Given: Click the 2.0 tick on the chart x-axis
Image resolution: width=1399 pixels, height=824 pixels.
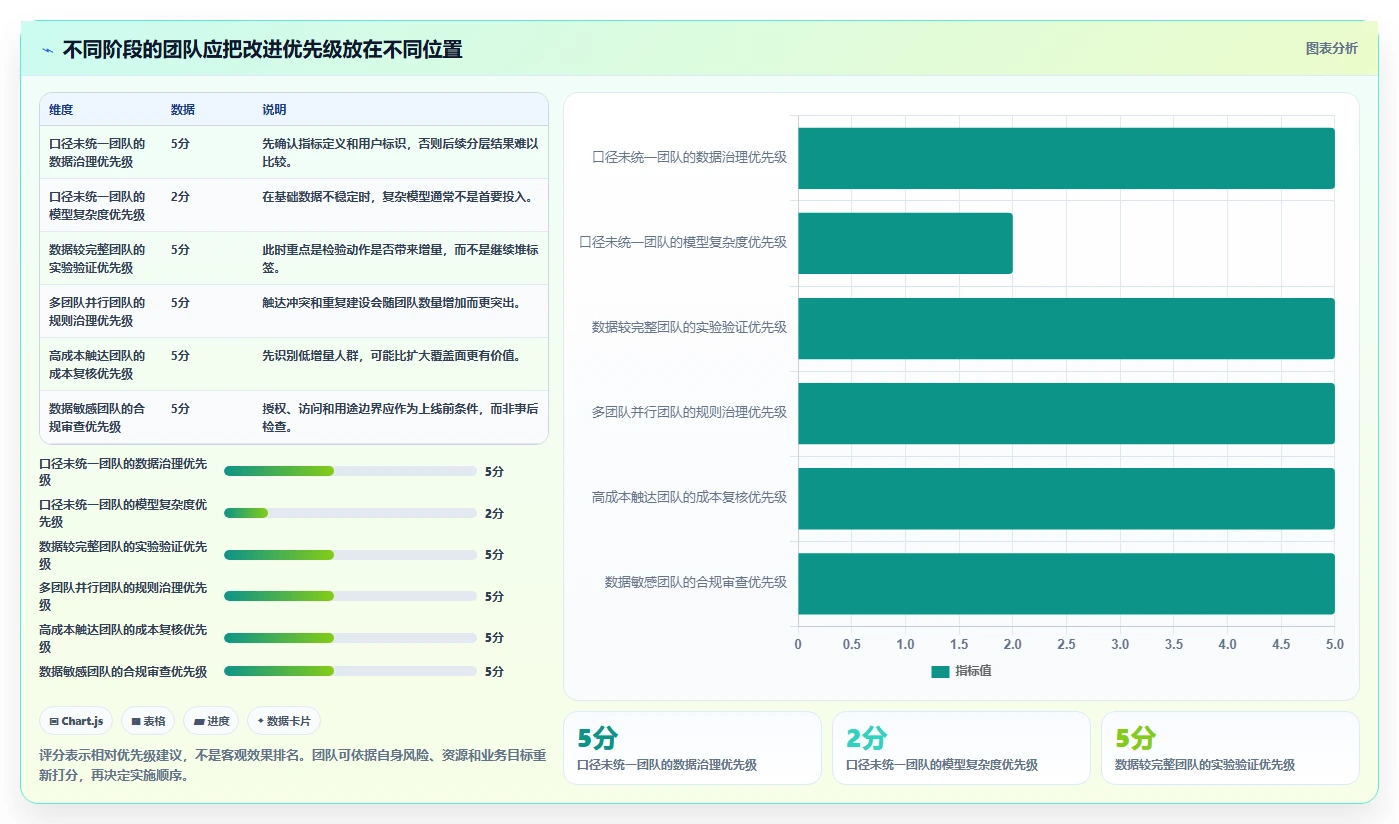Looking at the screenshot, I should click(1012, 645).
